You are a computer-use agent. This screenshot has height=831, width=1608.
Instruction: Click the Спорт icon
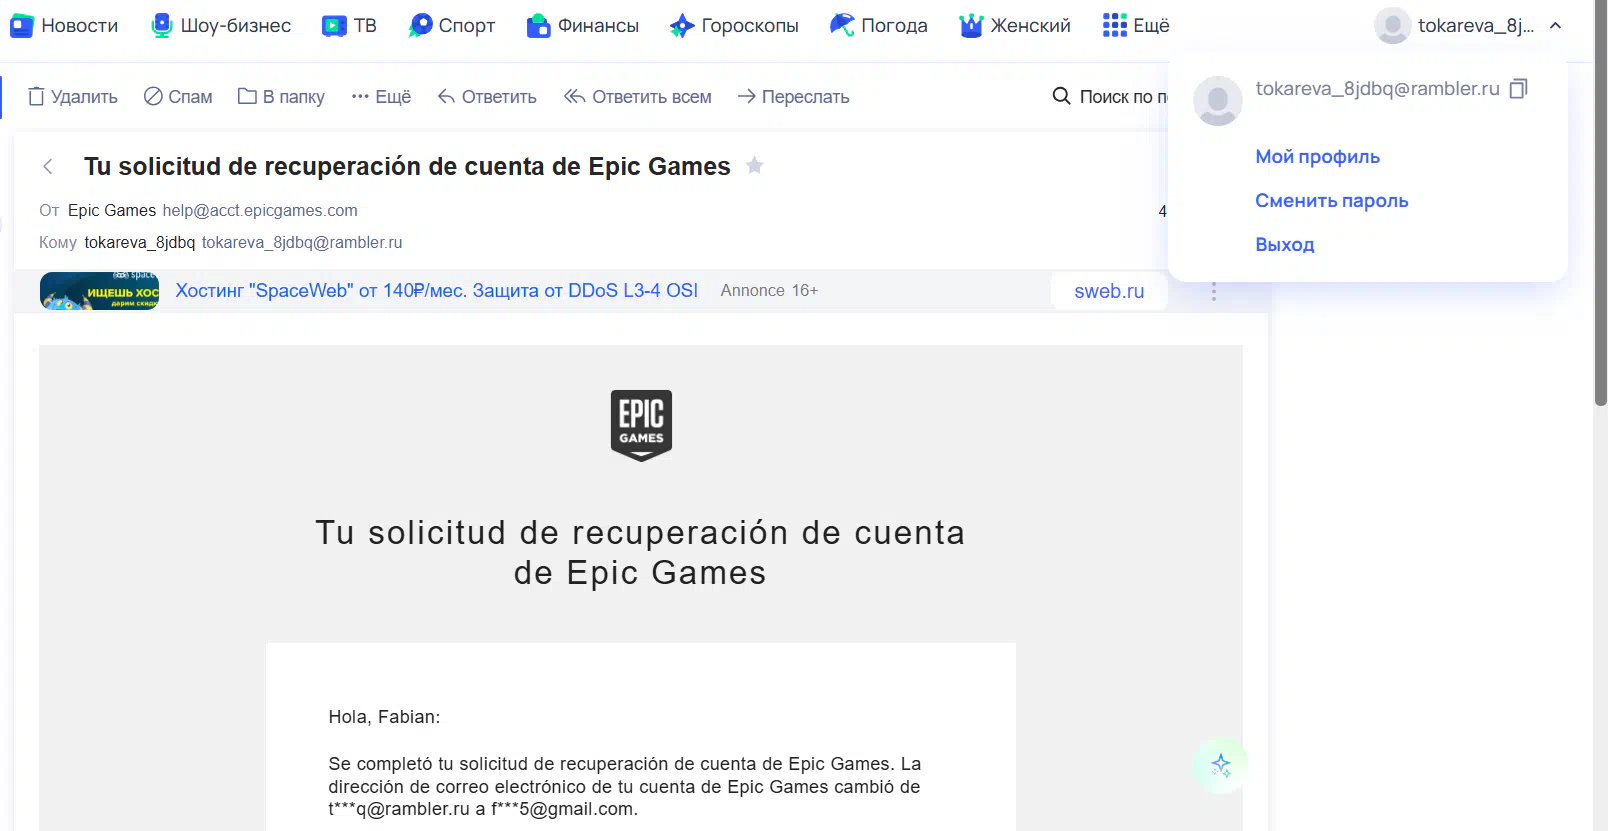click(x=421, y=25)
